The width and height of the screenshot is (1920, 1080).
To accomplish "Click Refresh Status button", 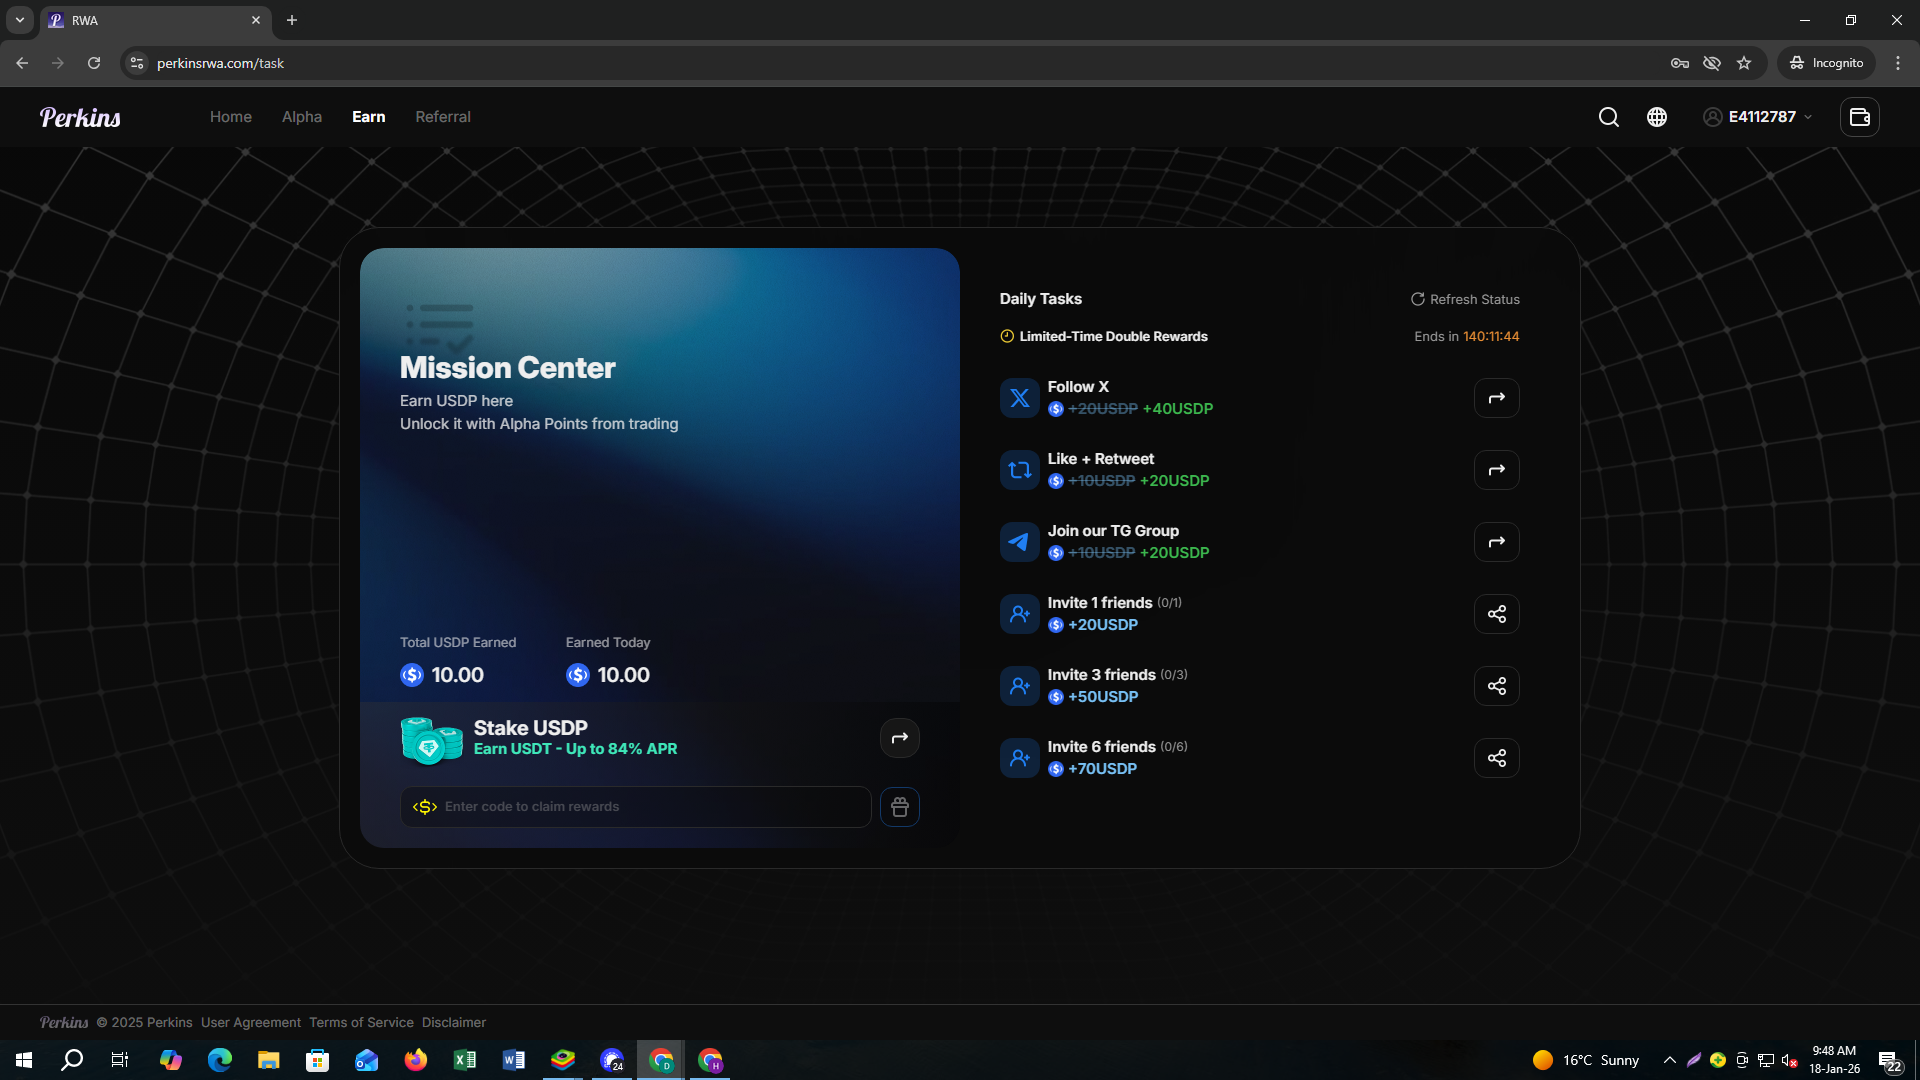I will pos(1465,299).
